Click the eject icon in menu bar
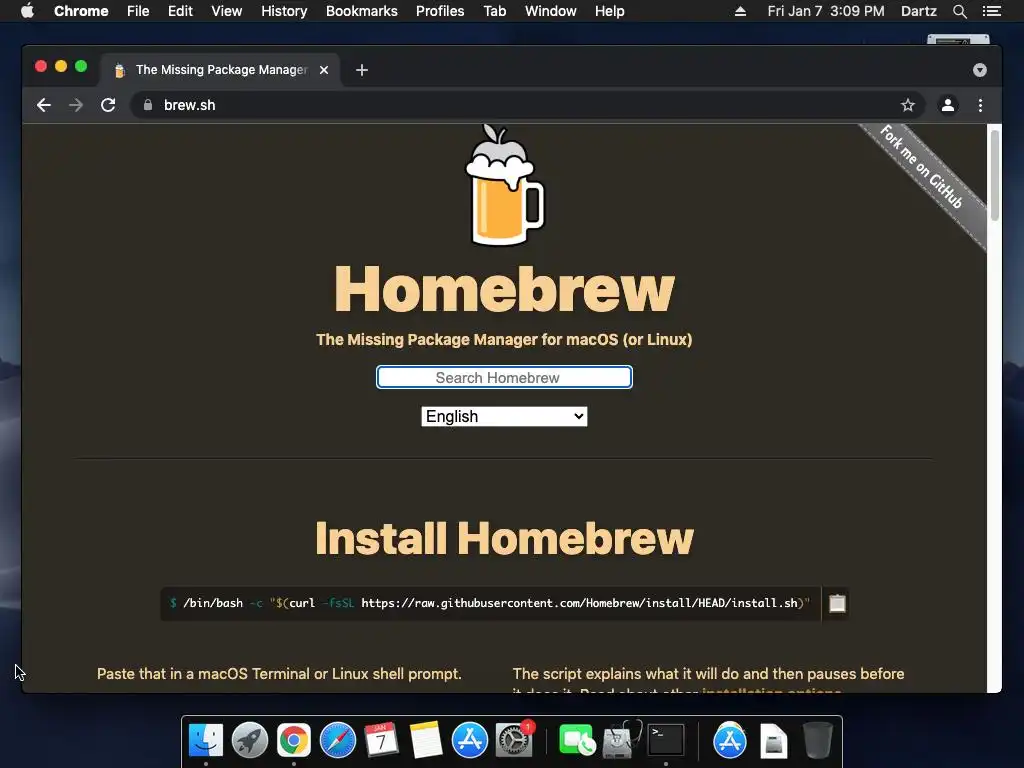 coord(740,11)
